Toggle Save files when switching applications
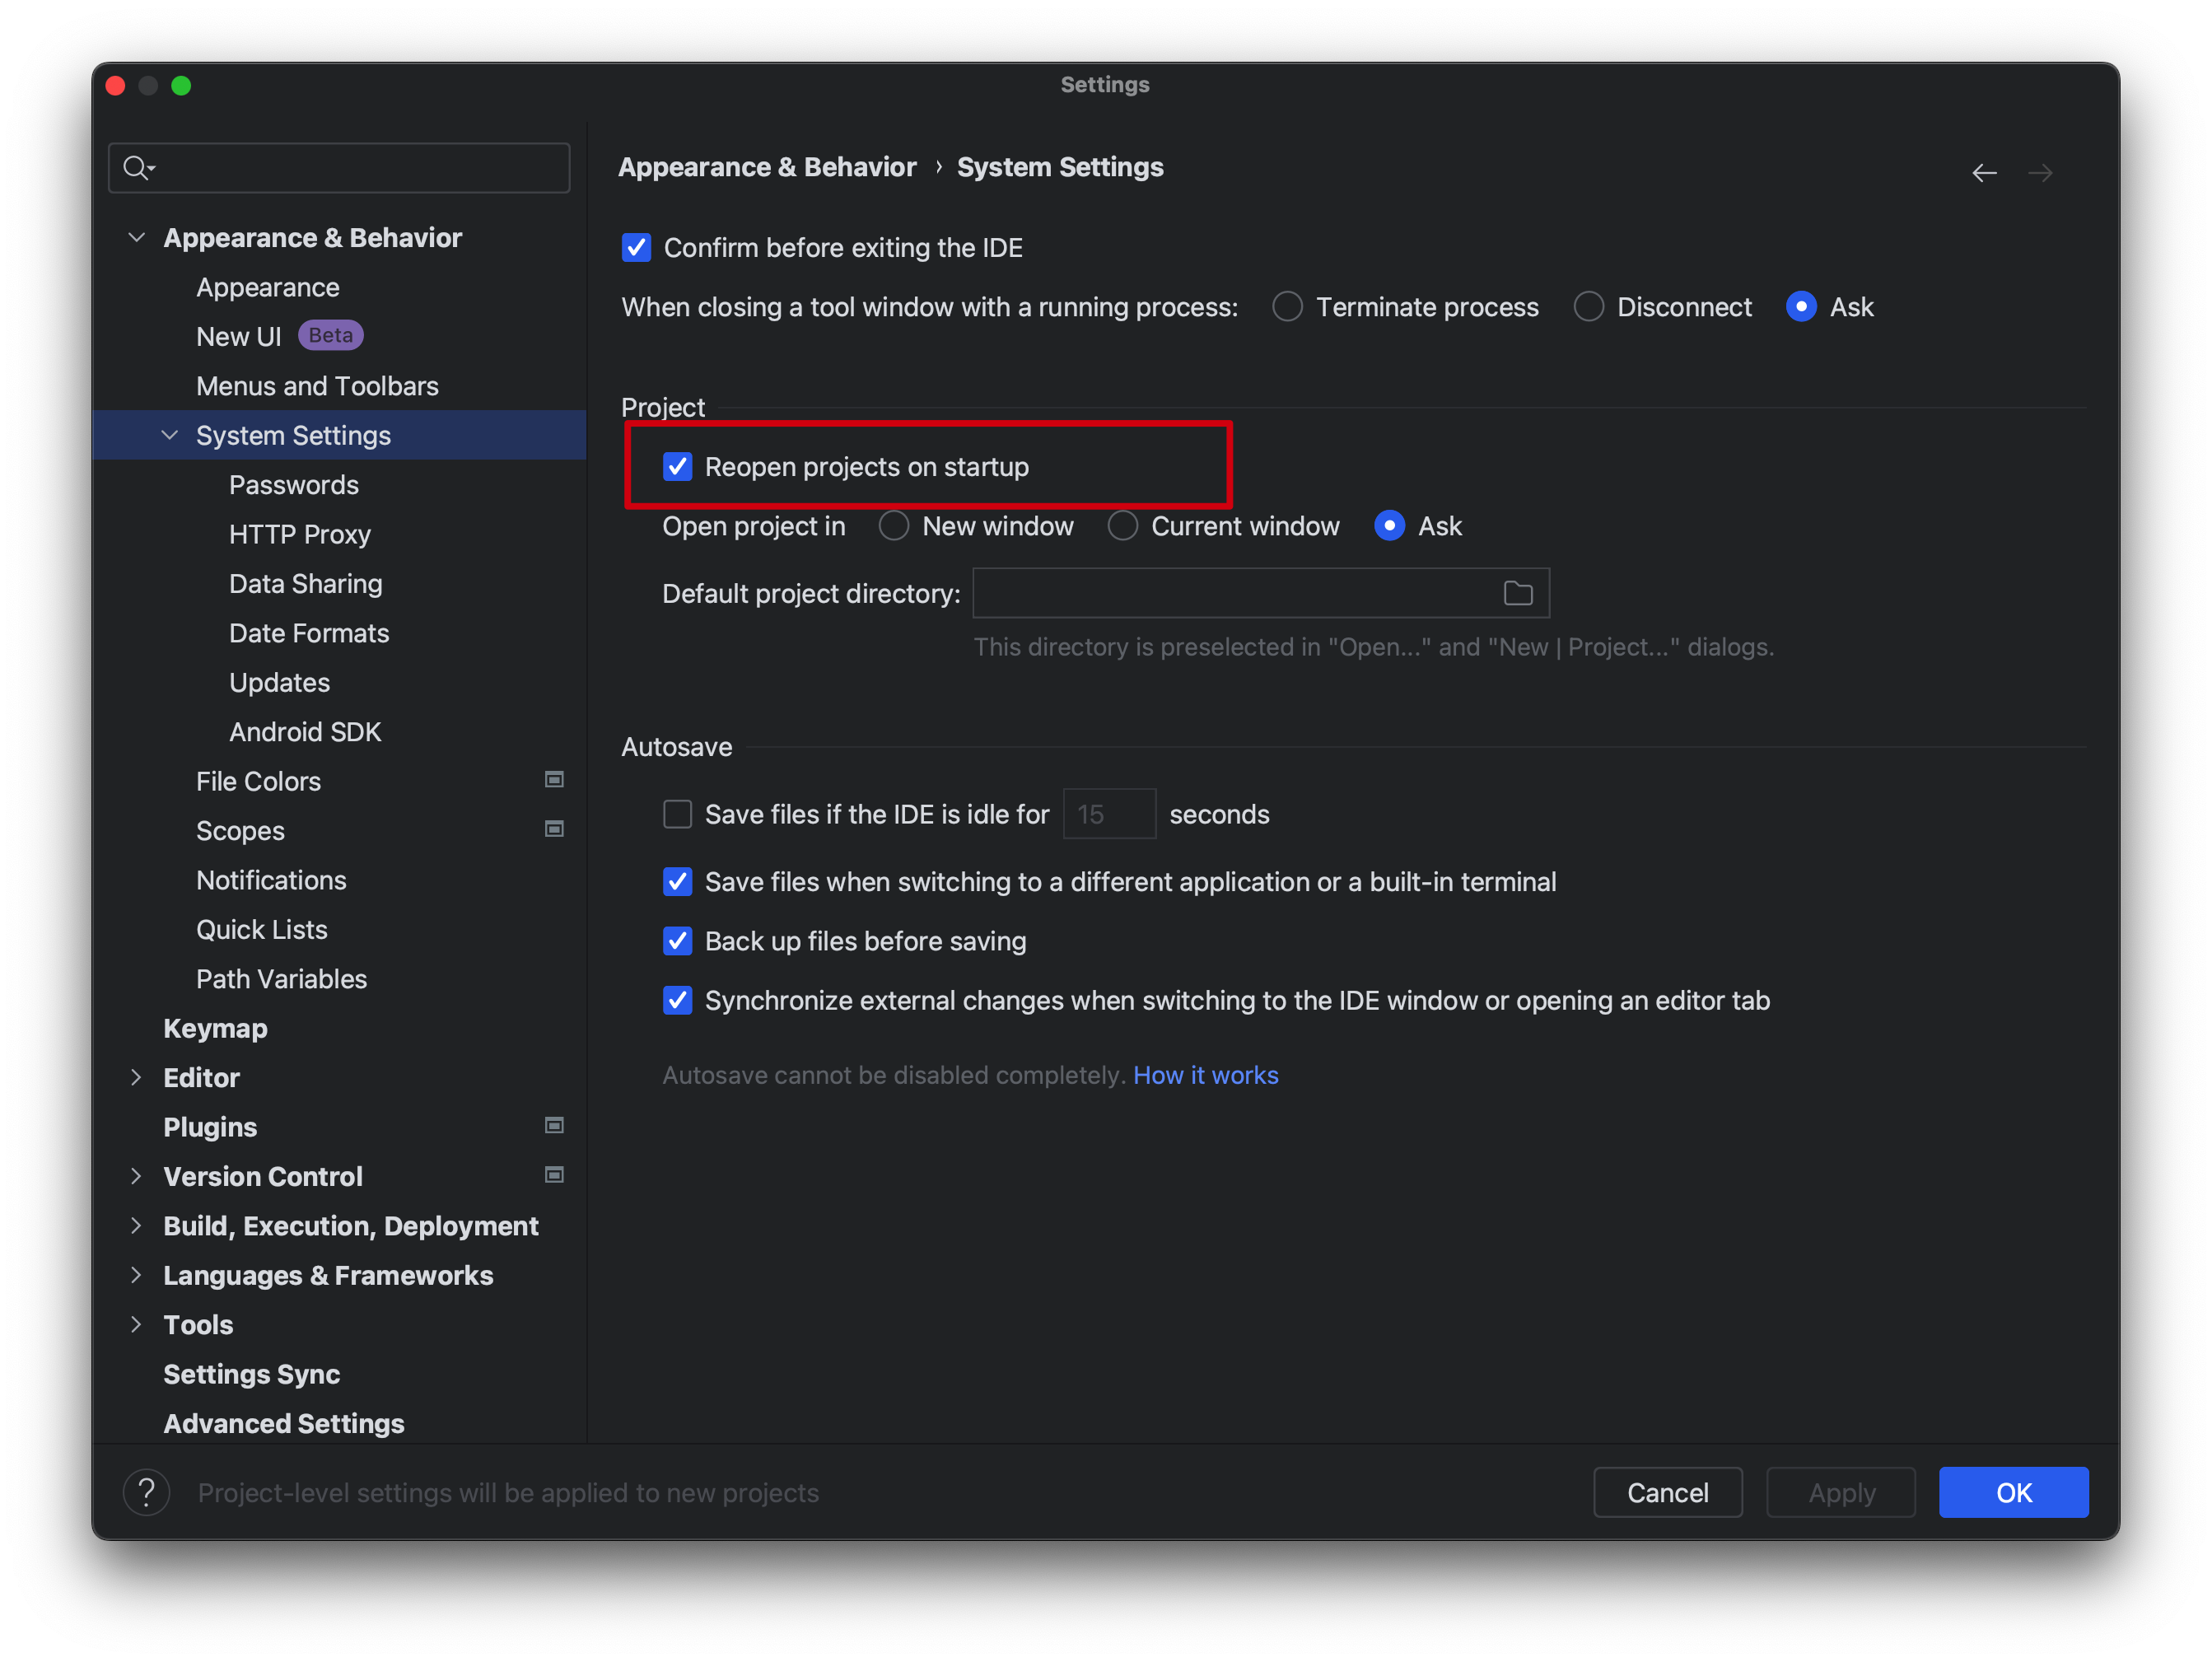This screenshot has width=2212, height=1662. click(678, 881)
